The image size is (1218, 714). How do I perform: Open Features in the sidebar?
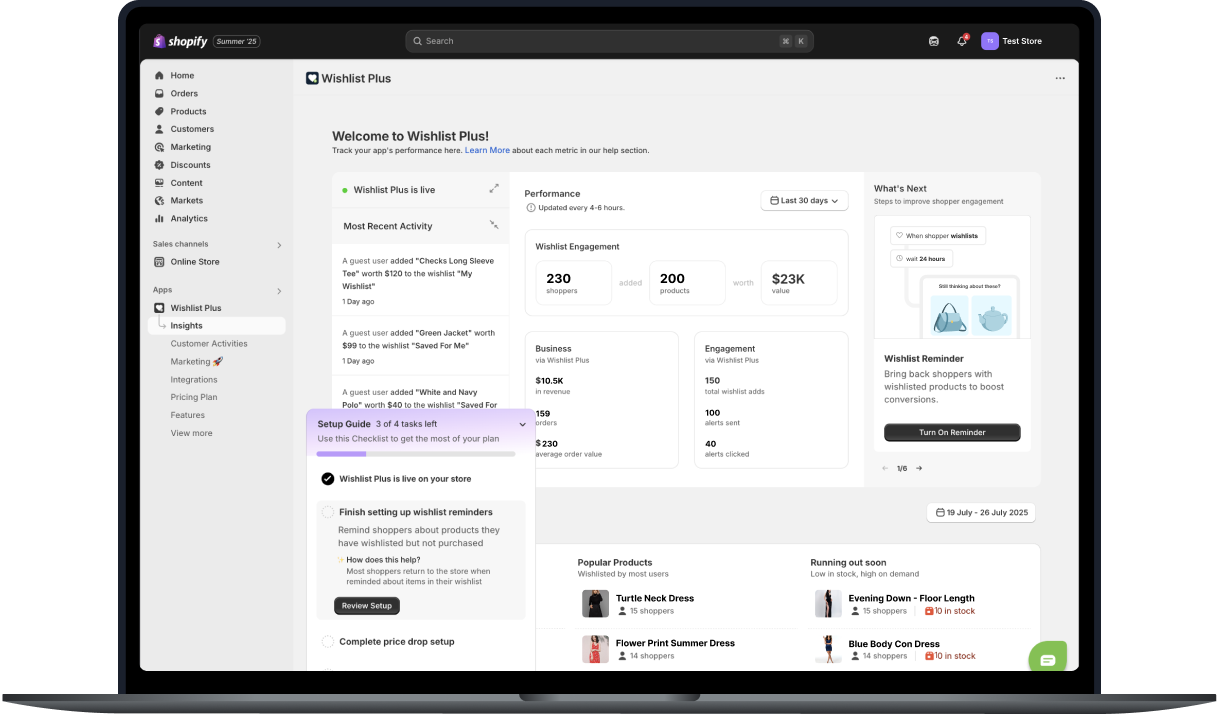pos(188,415)
